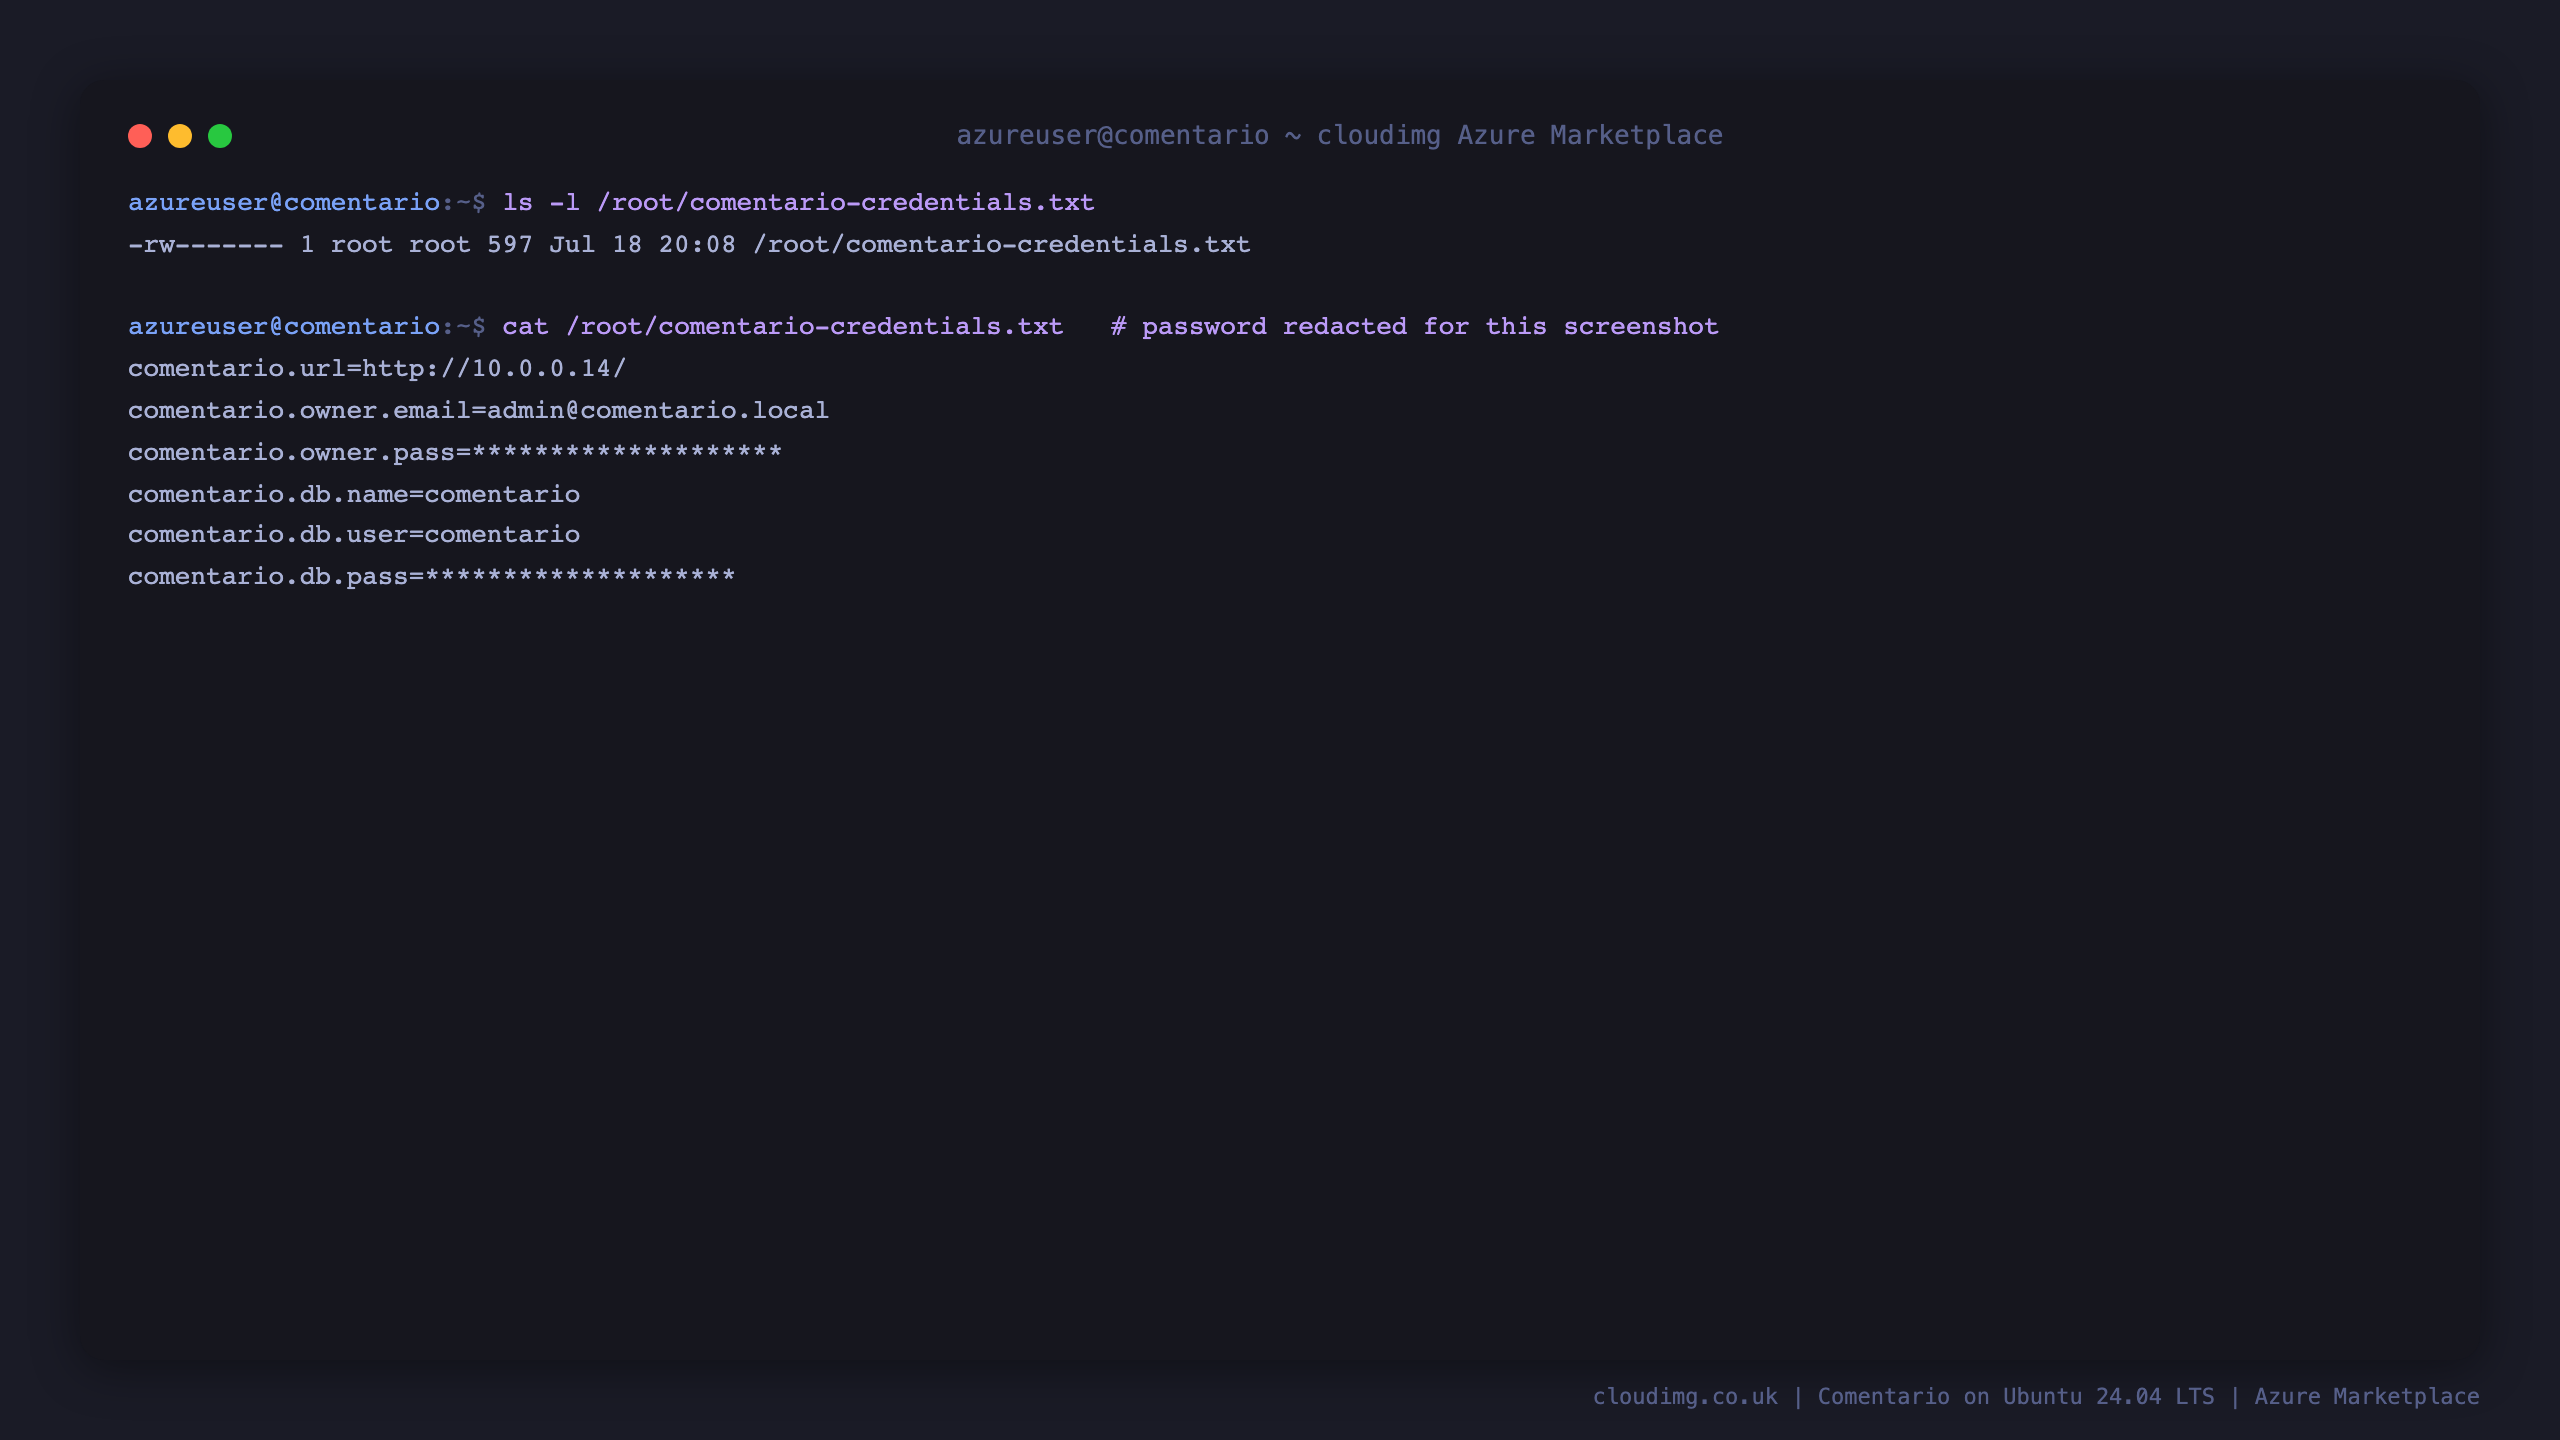The image size is (2560, 1440).
Task: Select the comentario.owner.email line
Action: [478, 411]
